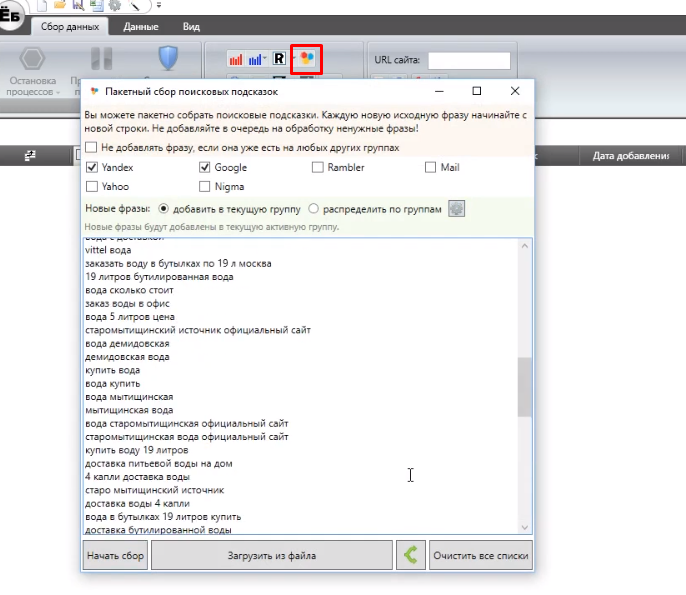The image size is (686, 595).
Task: Create a new project via the blank page icon
Action: [42, 5]
